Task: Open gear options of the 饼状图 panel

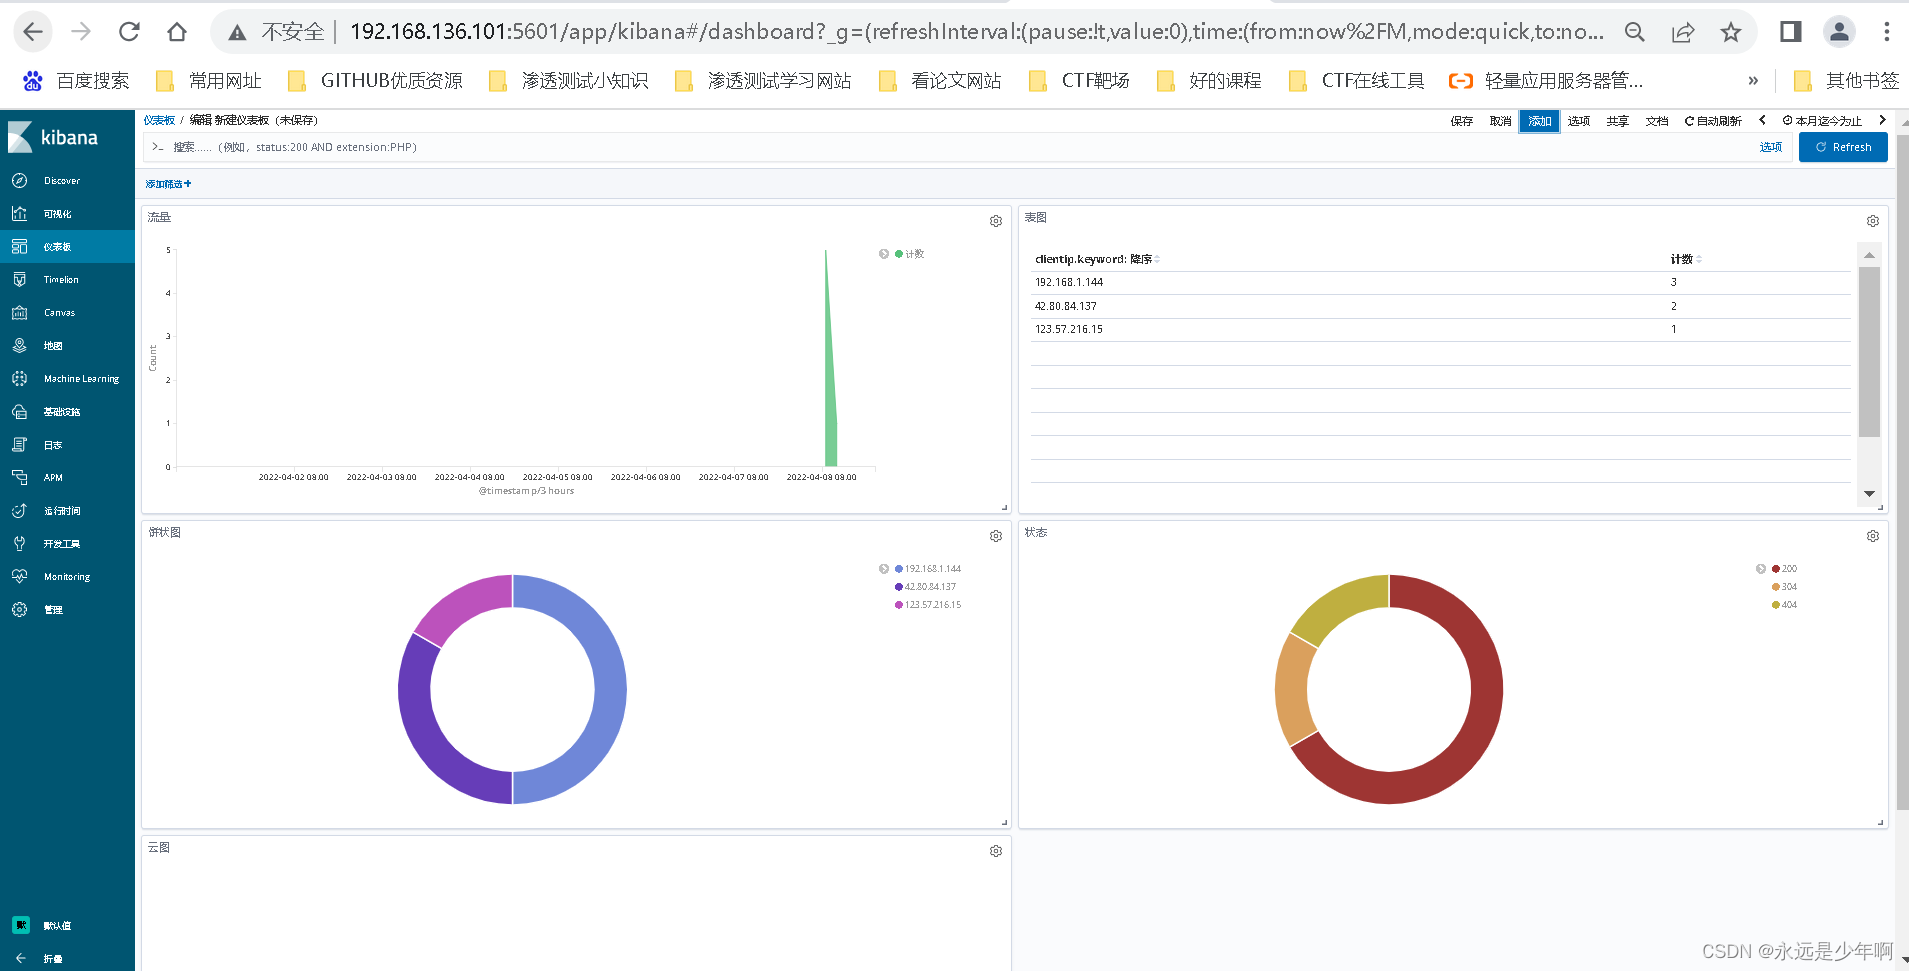Action: [996, 536]
